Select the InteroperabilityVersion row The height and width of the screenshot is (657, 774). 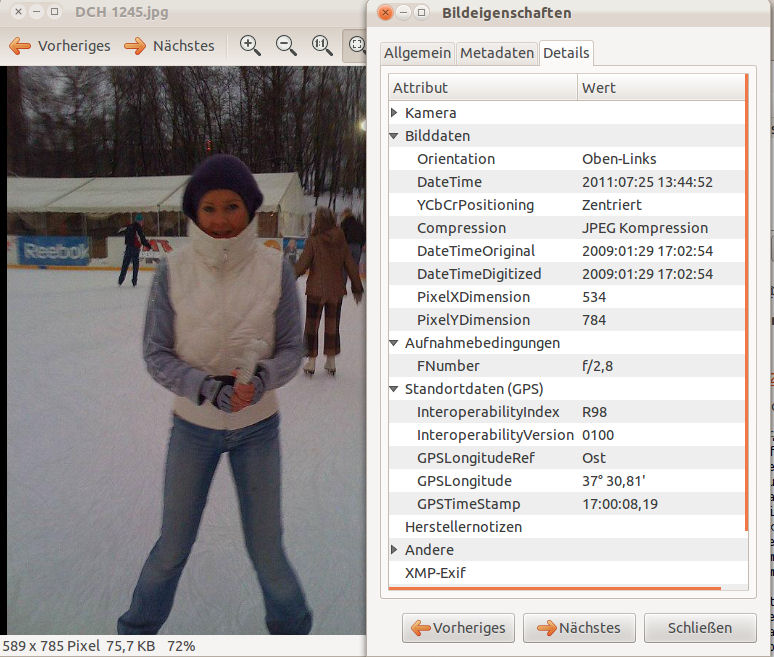(x=567, y=435)
